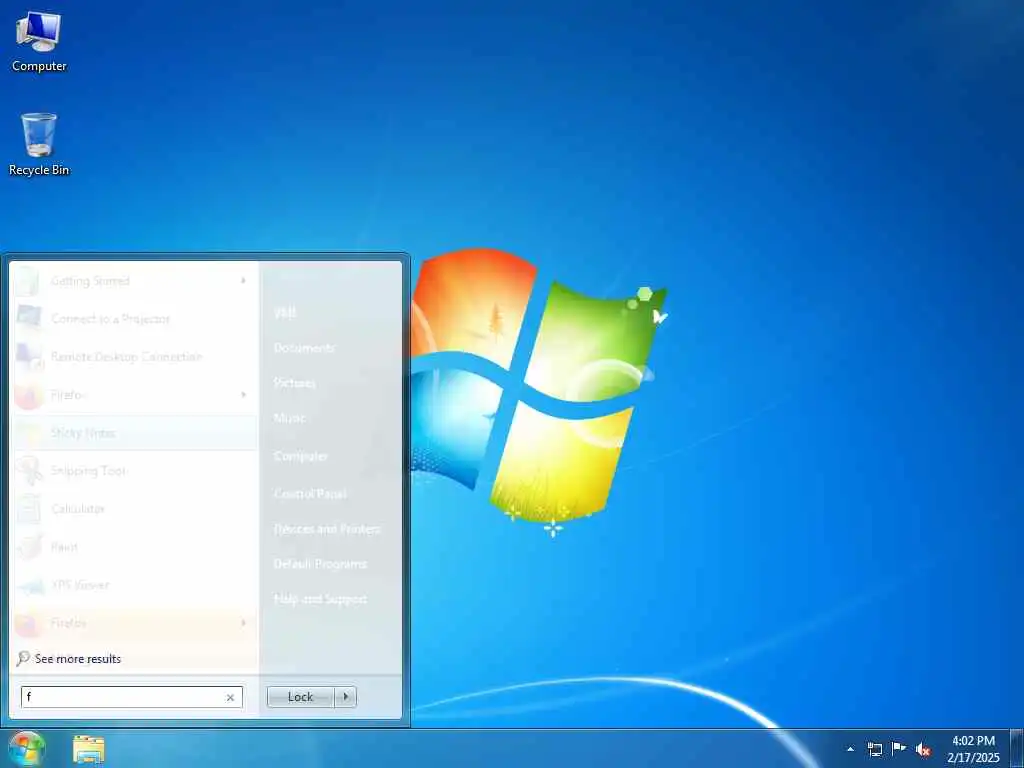Expand the shutdown options arrow beside Lock
This screenshot has height=768, width=1024.
(345, 697)
